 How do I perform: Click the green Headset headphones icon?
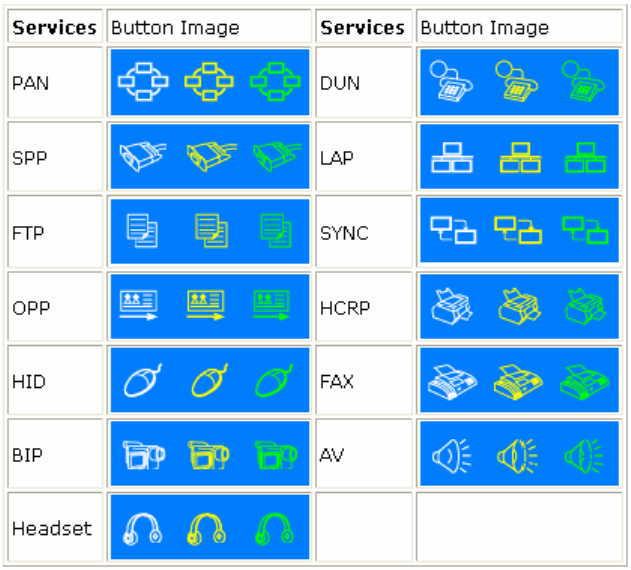[272, 528]
